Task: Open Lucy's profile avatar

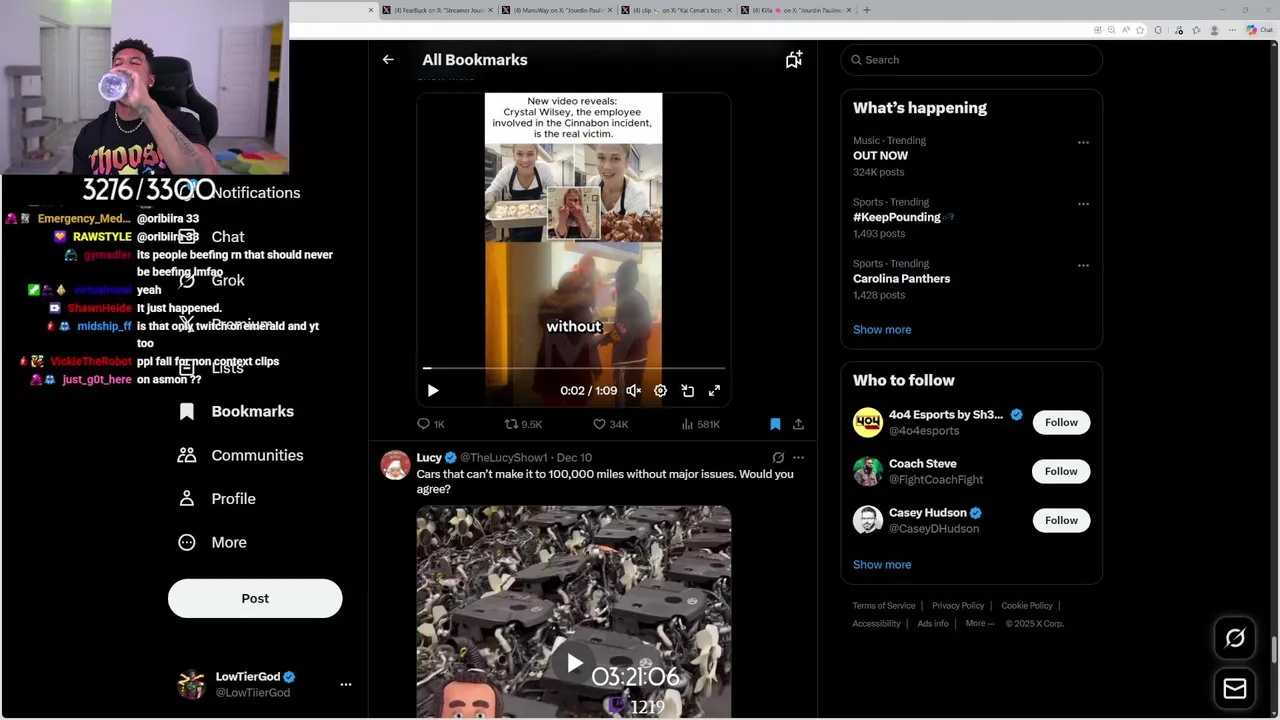Action: click(x=396, y=465)
